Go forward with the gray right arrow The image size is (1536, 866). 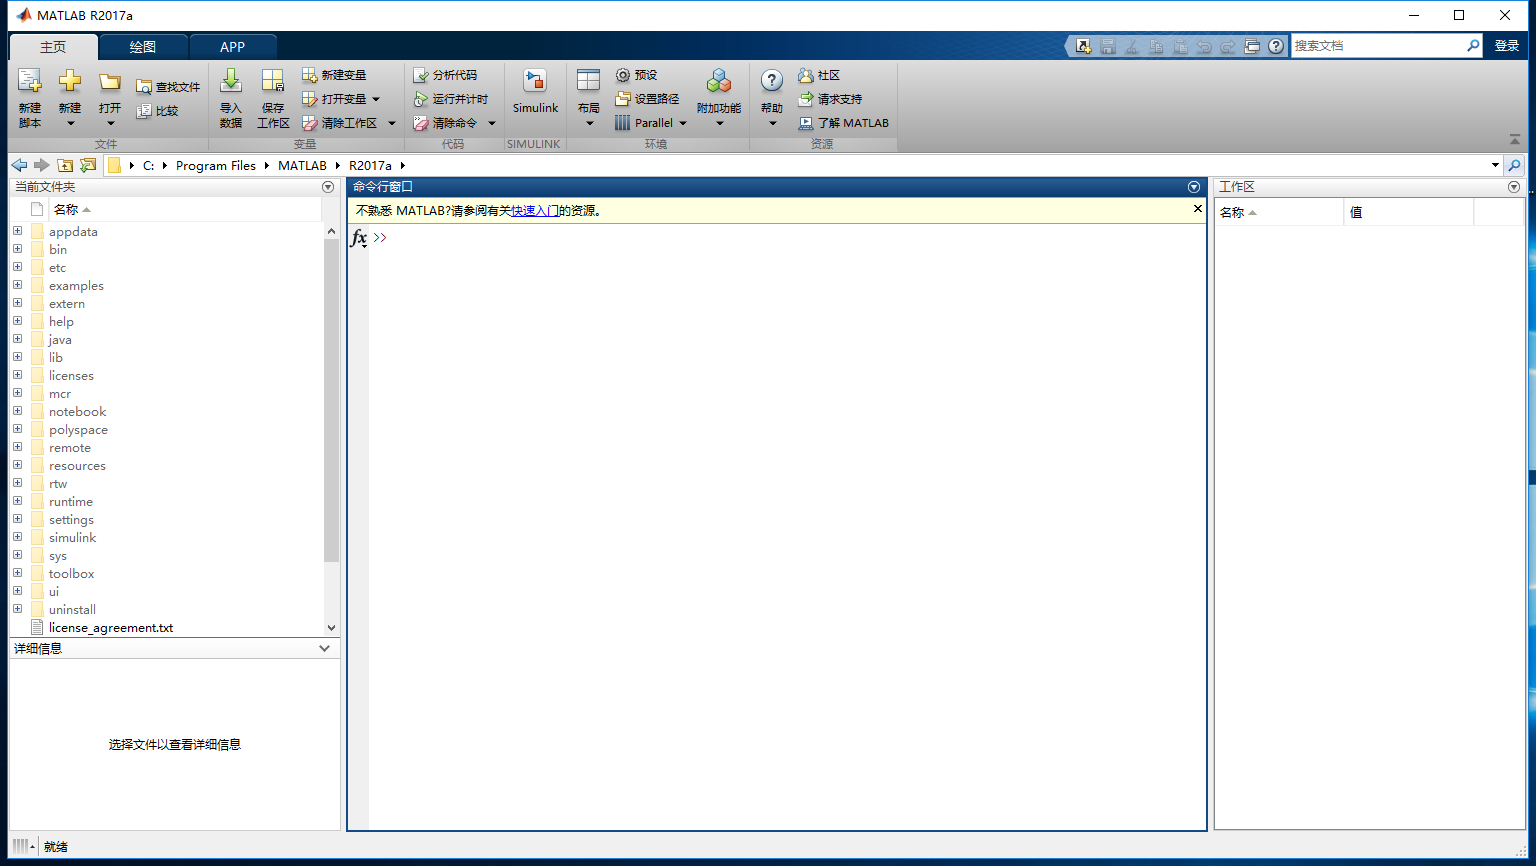(x=41, y=165)
